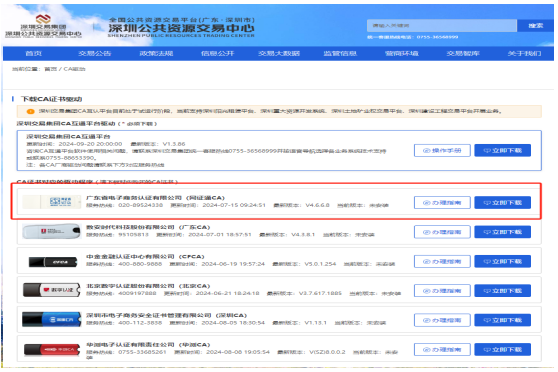Click 首页 link in the breadcrumb
558x372 pixels.
(x=50, y=69)
